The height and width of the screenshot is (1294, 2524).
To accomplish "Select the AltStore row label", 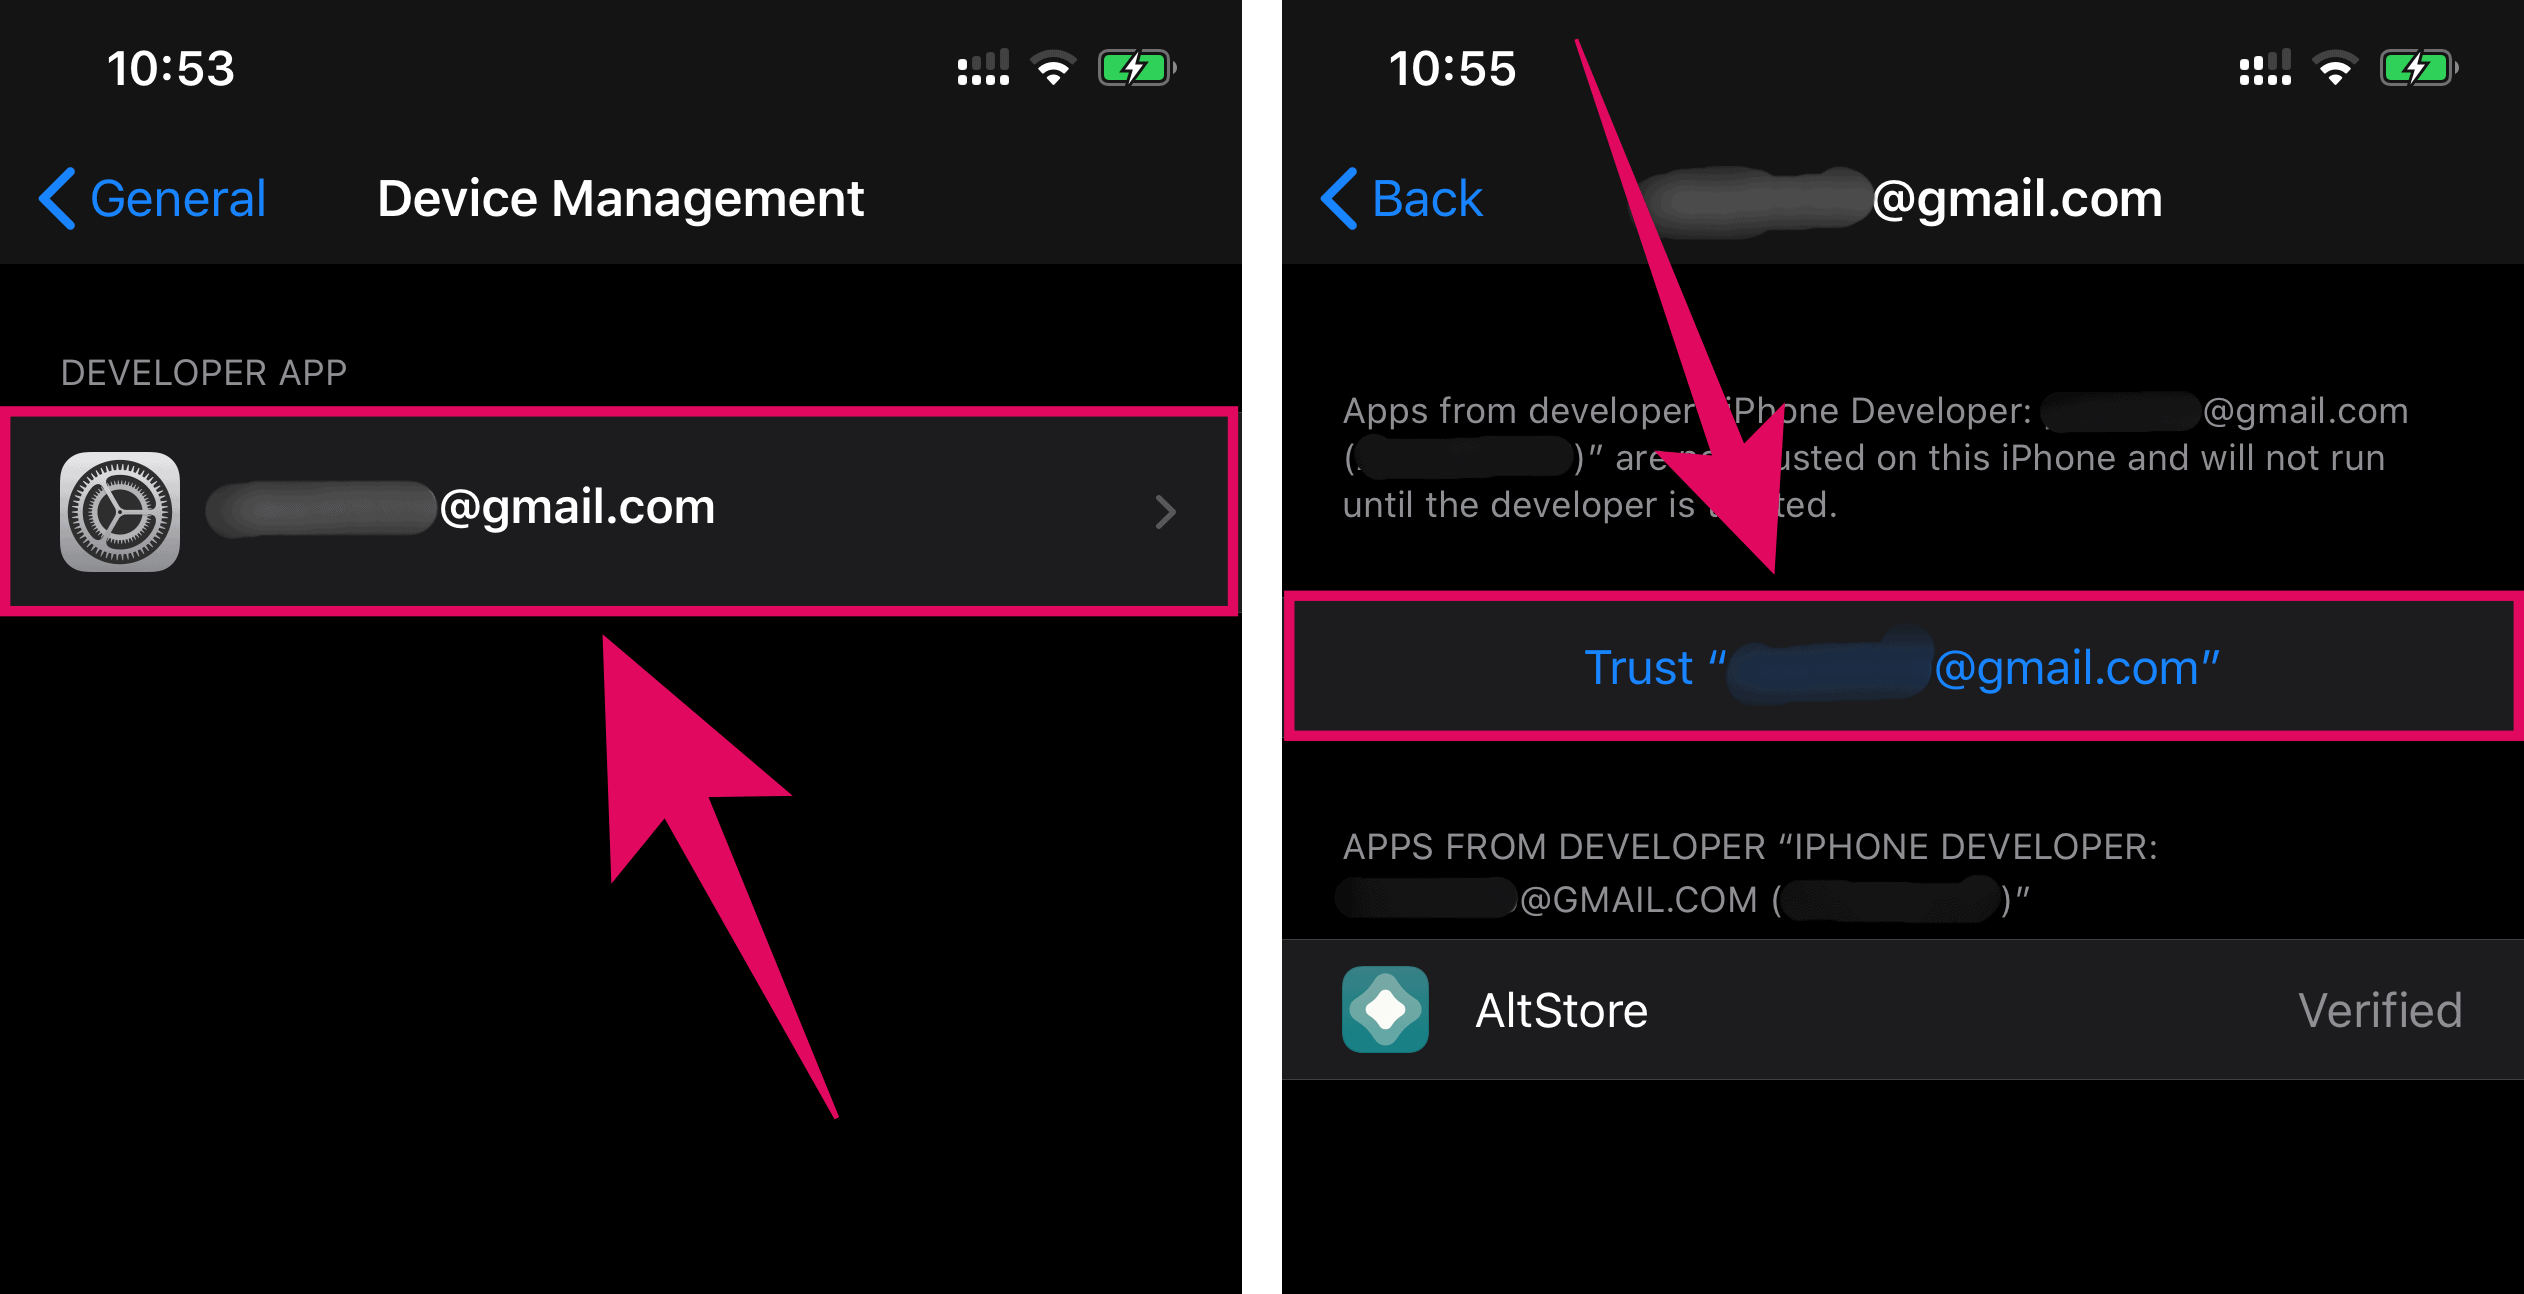I will (1561, 1010).
